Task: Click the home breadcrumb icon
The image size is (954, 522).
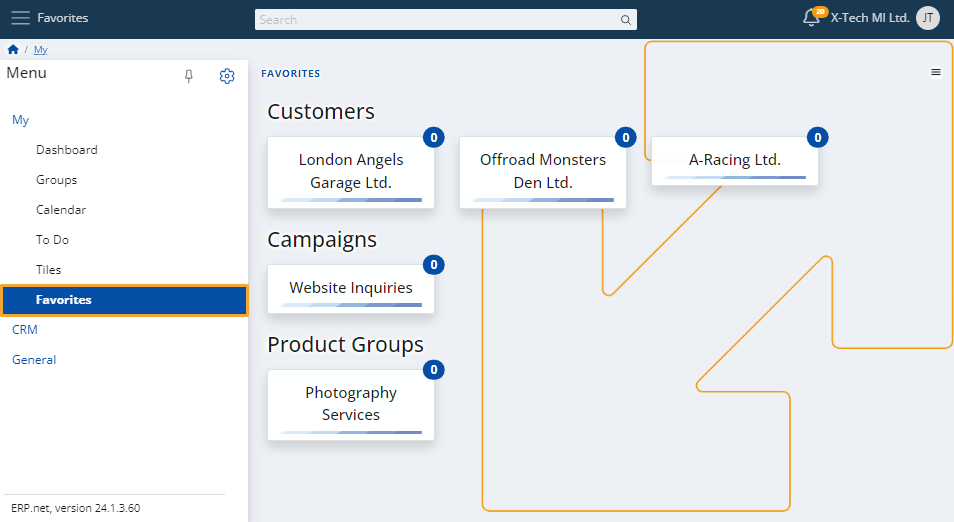Action: (x=13, y=49)
